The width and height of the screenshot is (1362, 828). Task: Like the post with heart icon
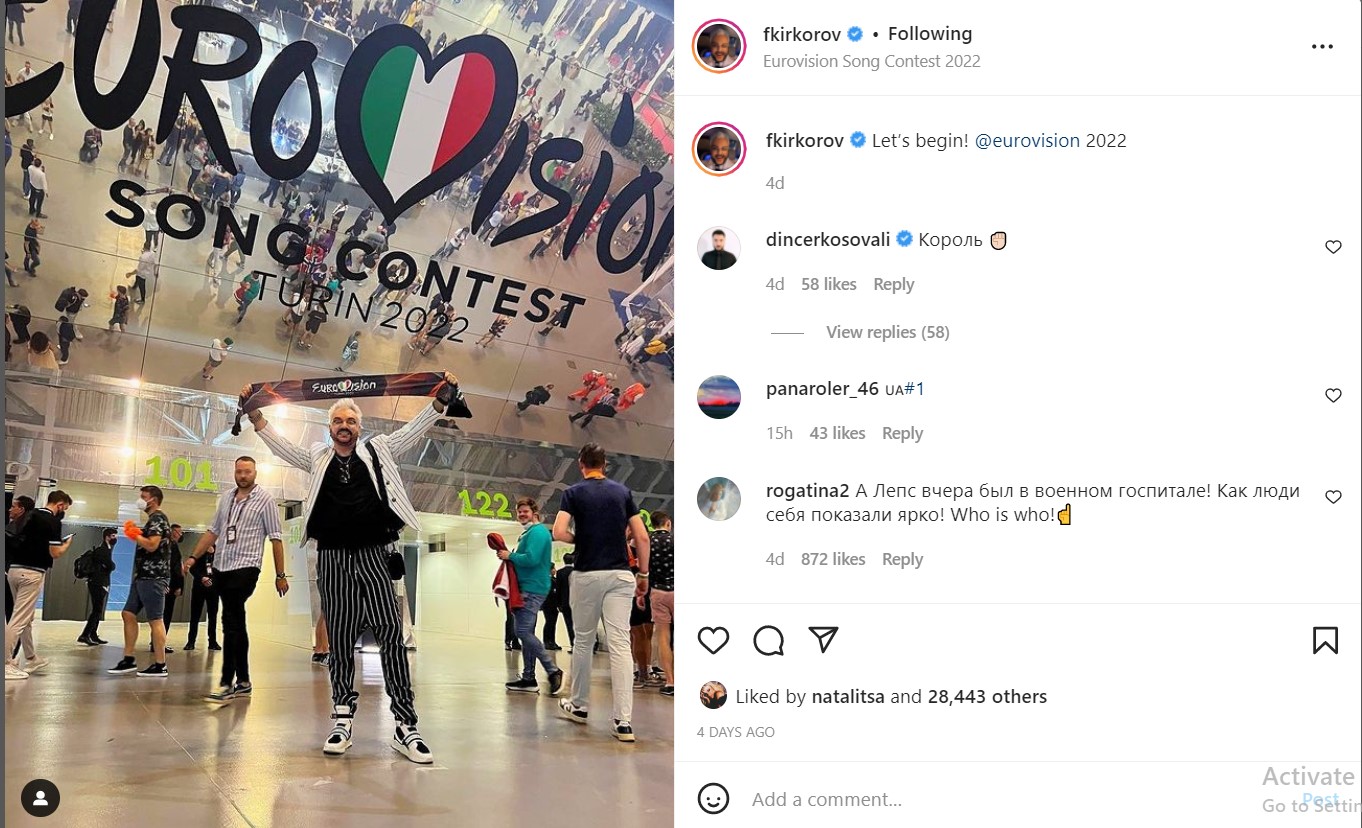coord(713,640)
